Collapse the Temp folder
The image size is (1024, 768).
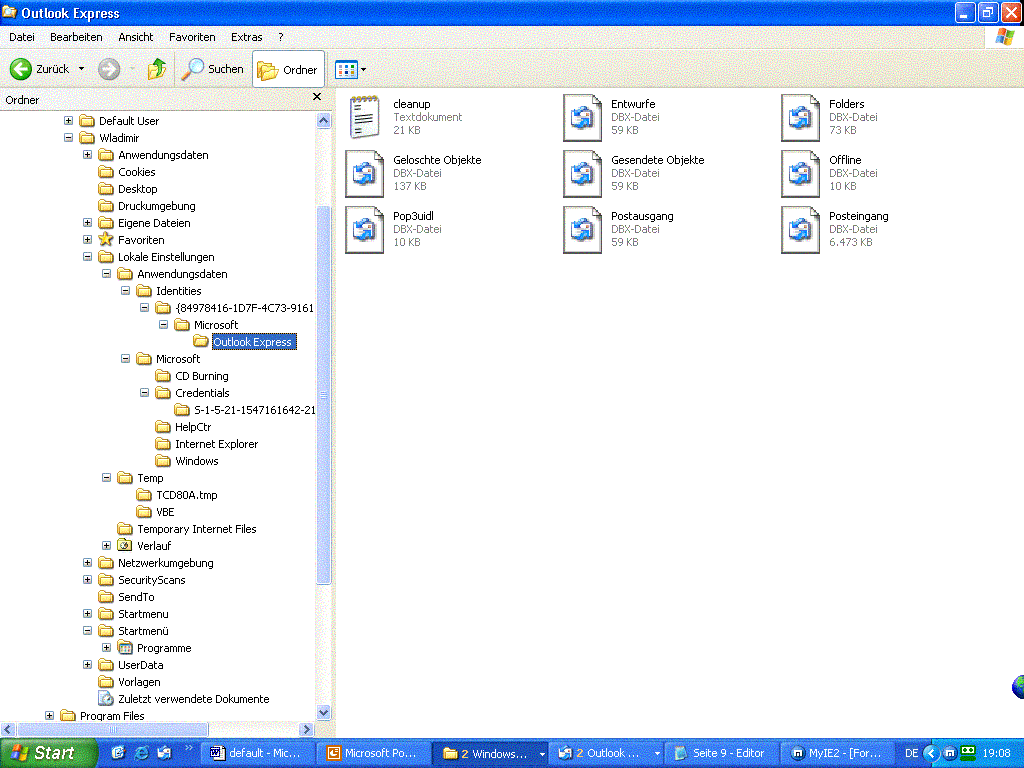coord(106,477)
